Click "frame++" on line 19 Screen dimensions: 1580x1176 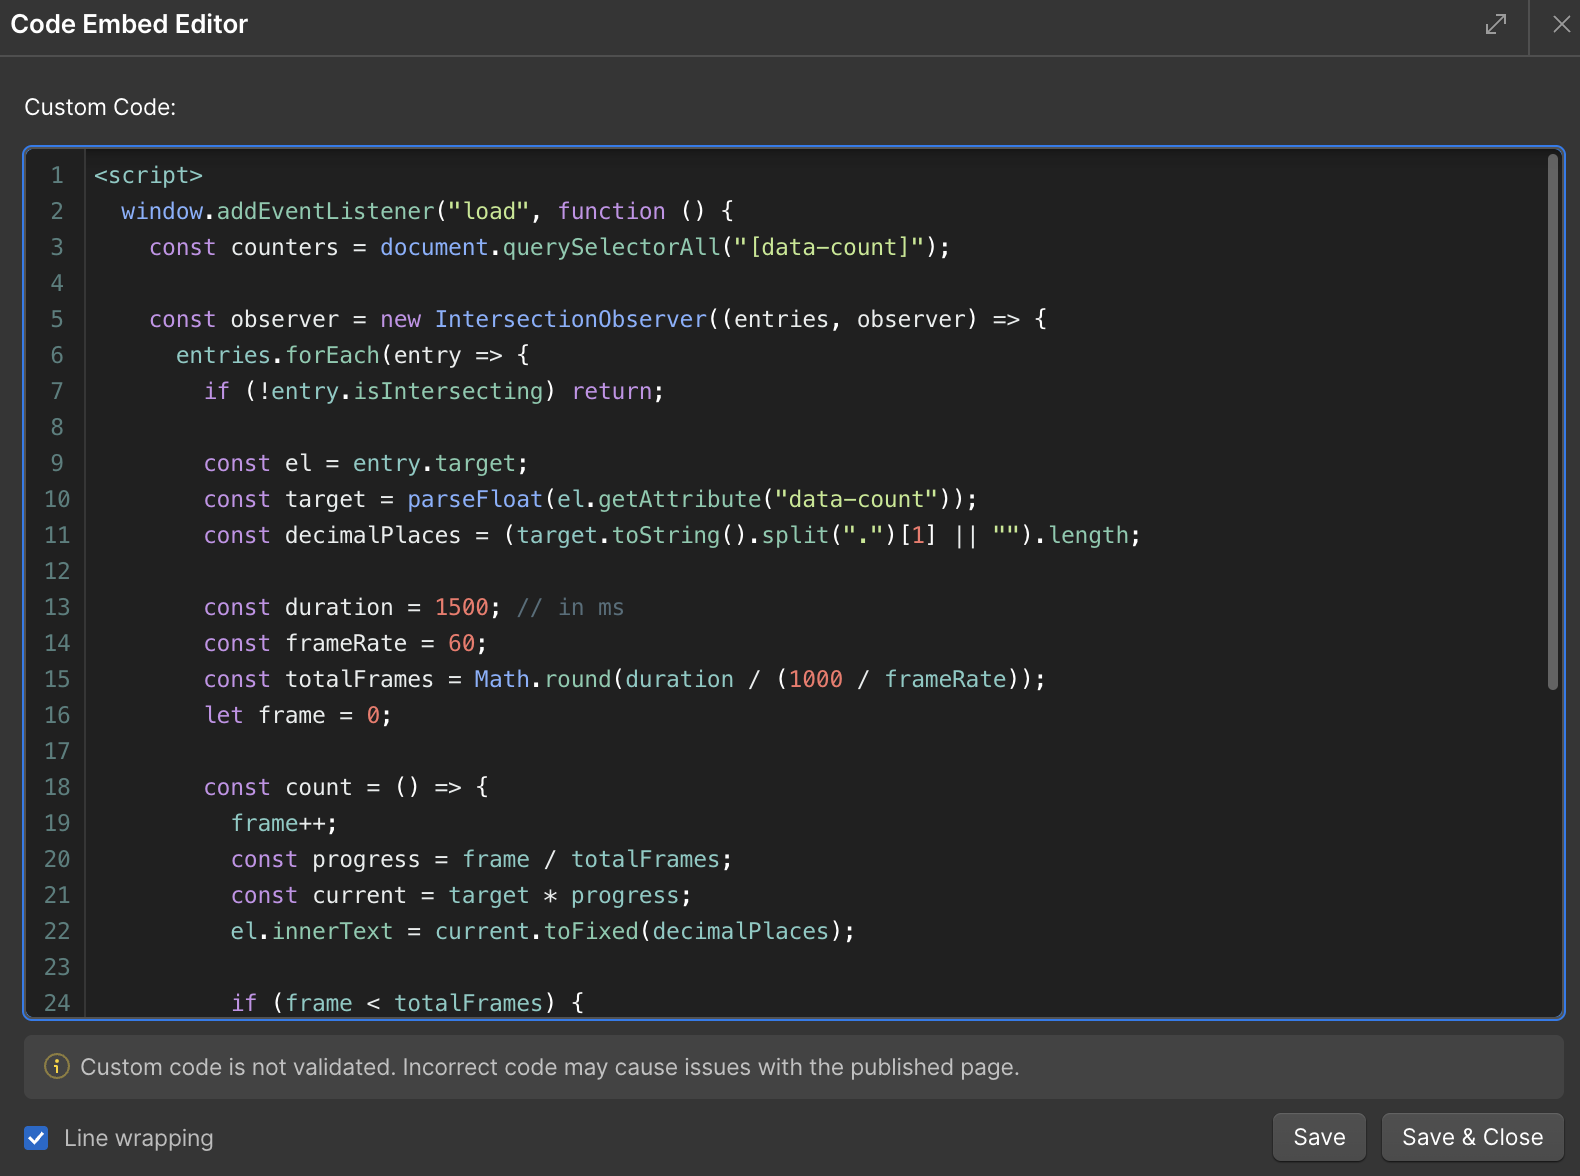tap(278, 823)
